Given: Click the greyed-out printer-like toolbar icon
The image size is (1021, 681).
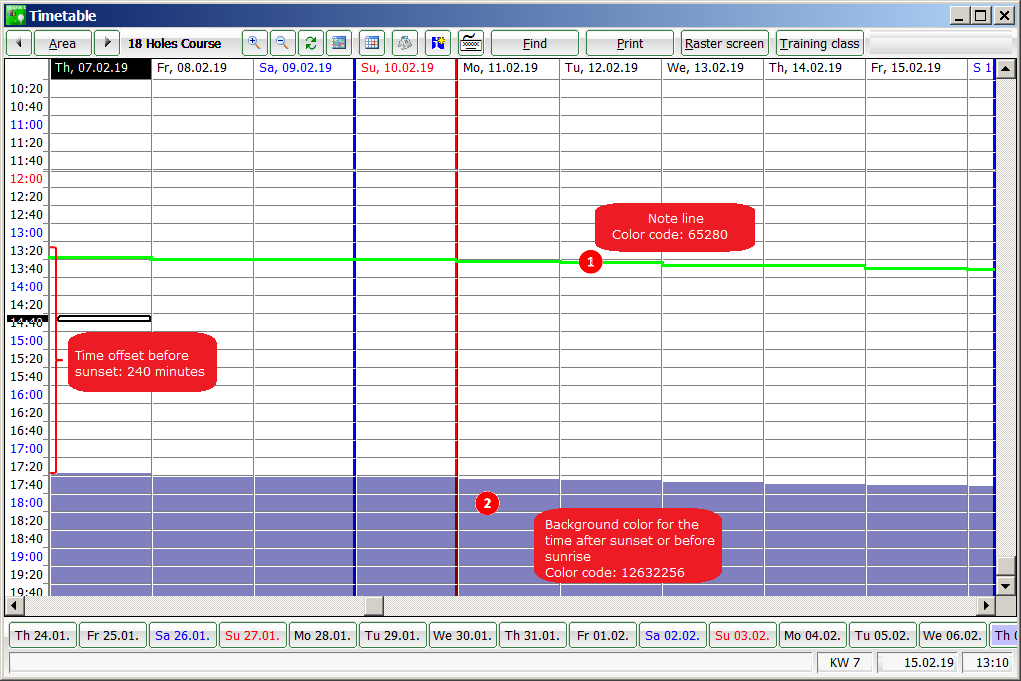Looking at the screenshot, I should click(405, 43).
